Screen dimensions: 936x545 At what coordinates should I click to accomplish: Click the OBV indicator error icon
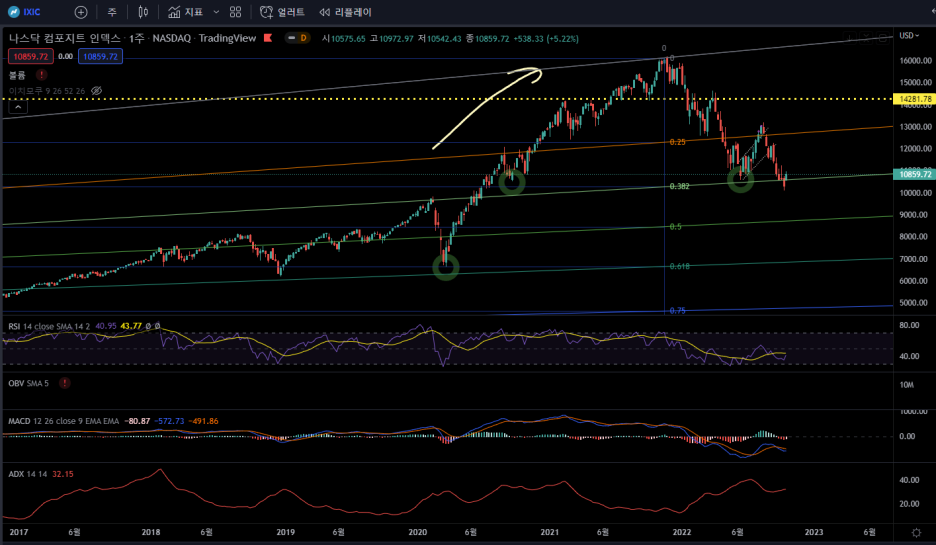pos(64,383)
